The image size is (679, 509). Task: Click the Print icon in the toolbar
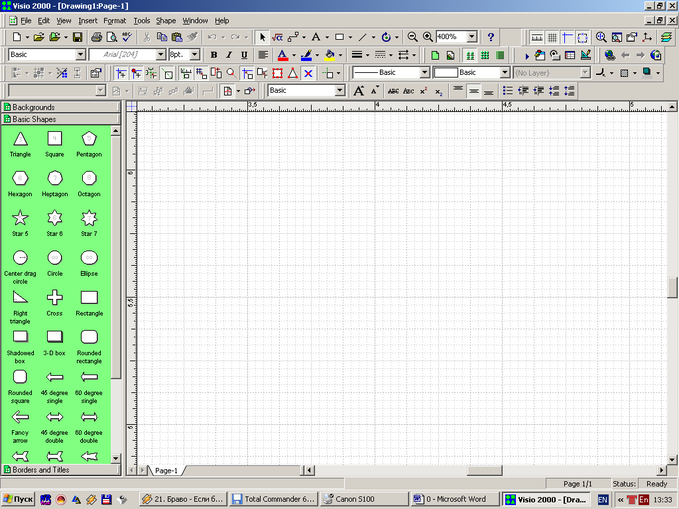[x=94, y=37]
